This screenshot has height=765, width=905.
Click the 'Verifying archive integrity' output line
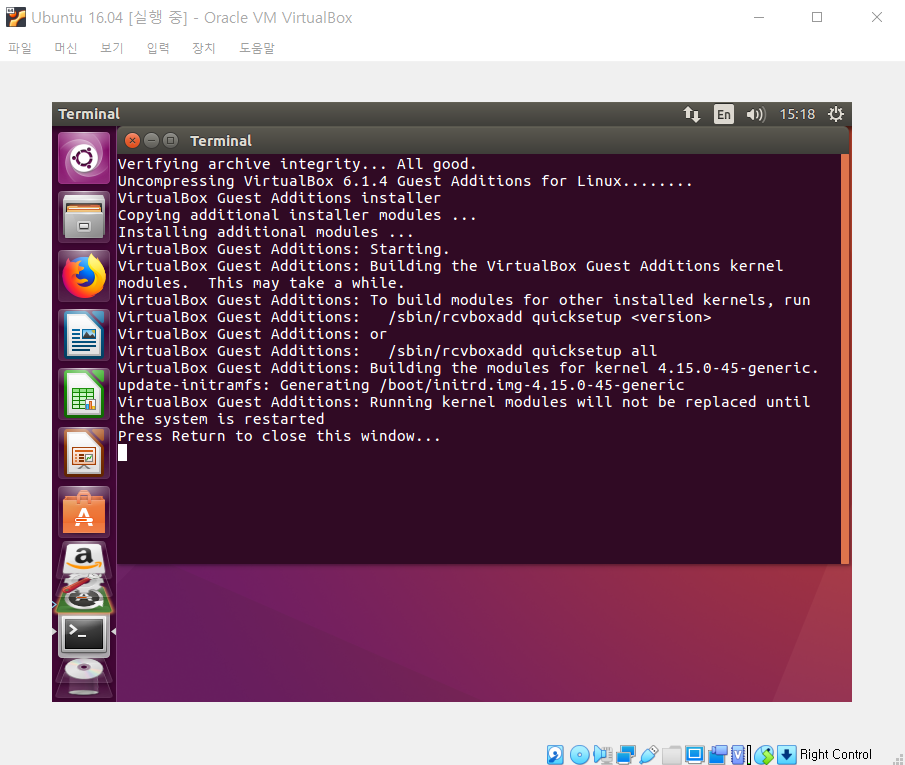click(x=297, y=164)
